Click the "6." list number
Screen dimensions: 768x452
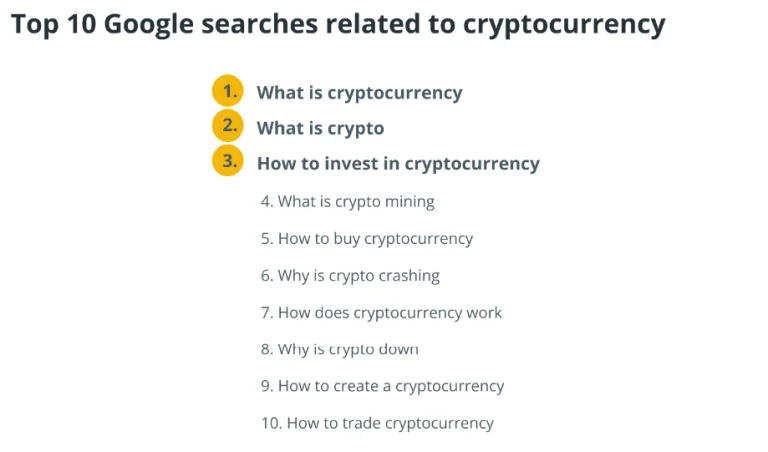[x=267, y=275]
